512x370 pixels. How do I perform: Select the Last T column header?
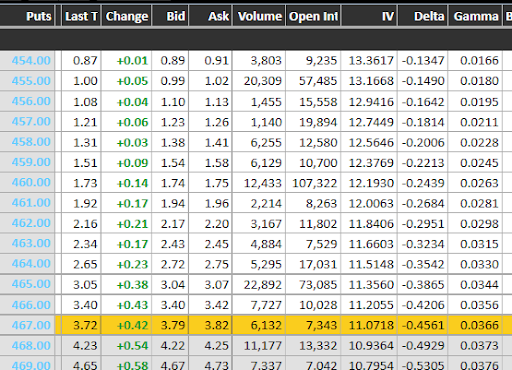tap(81, 16)
